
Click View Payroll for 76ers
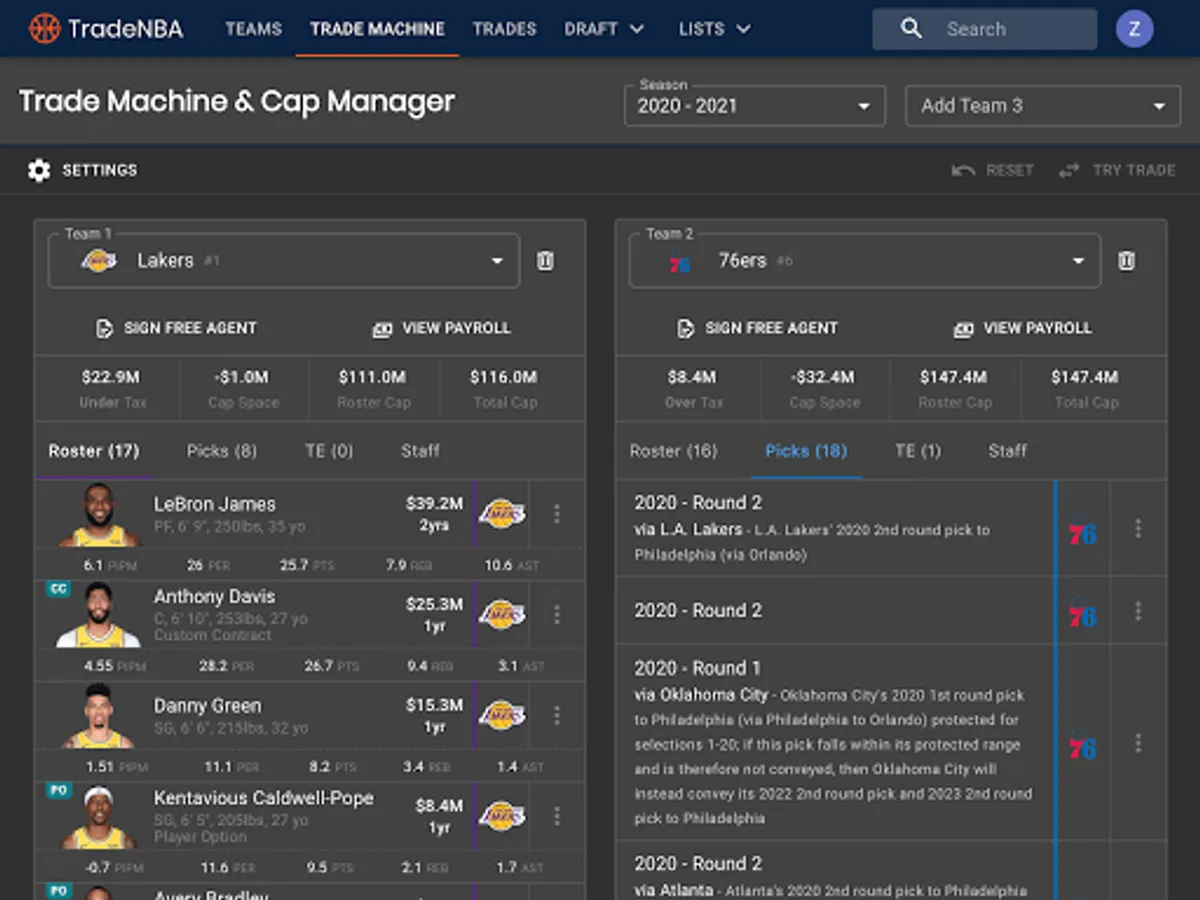coord(1022,328)
